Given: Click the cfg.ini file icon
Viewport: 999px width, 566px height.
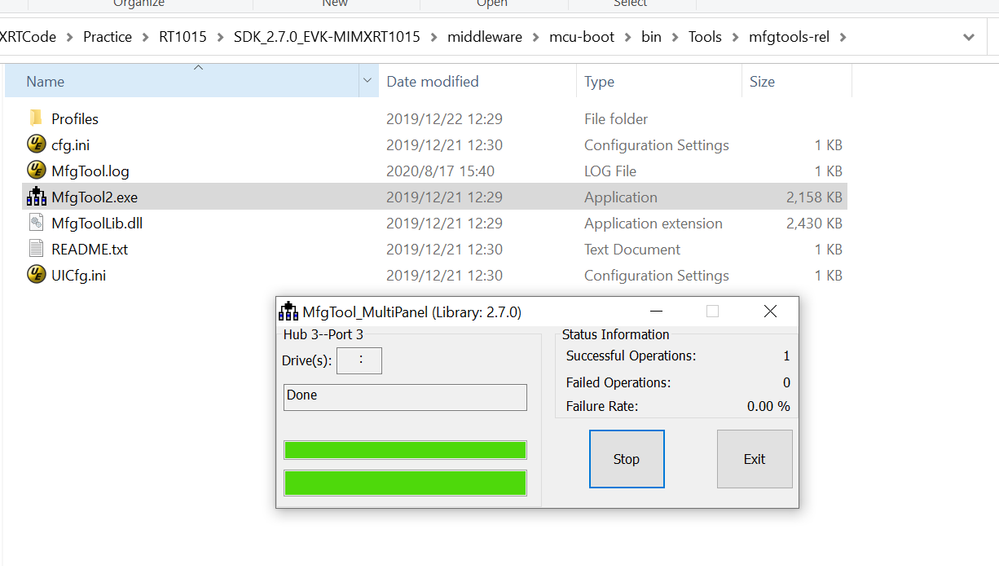Looking at the screenshot, I should click(x=36, y=144).
